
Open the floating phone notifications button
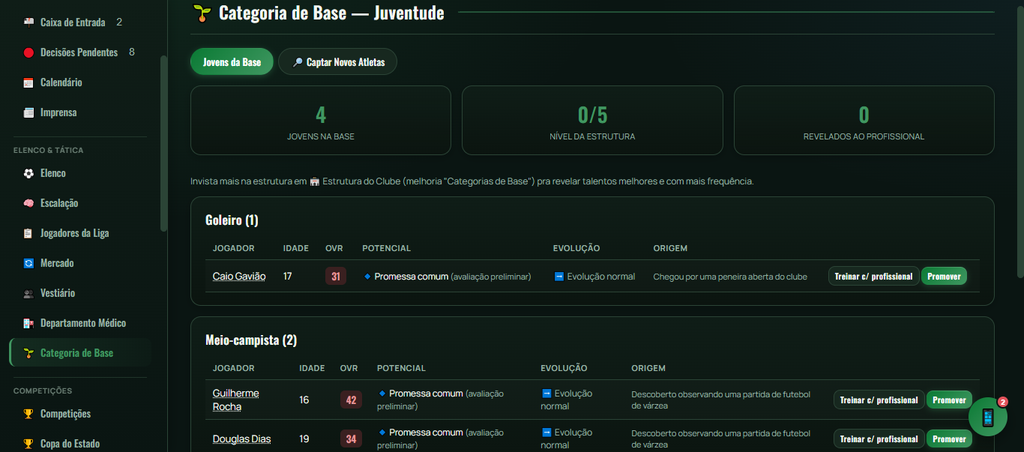click(x=987, y=416)
